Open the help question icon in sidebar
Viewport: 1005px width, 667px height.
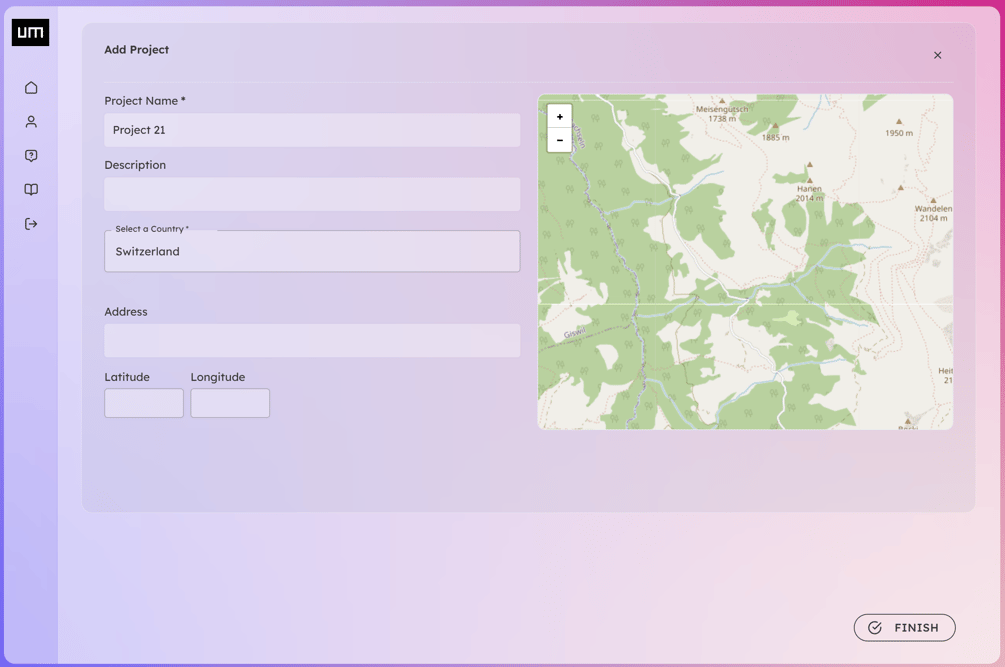(31, 156)
